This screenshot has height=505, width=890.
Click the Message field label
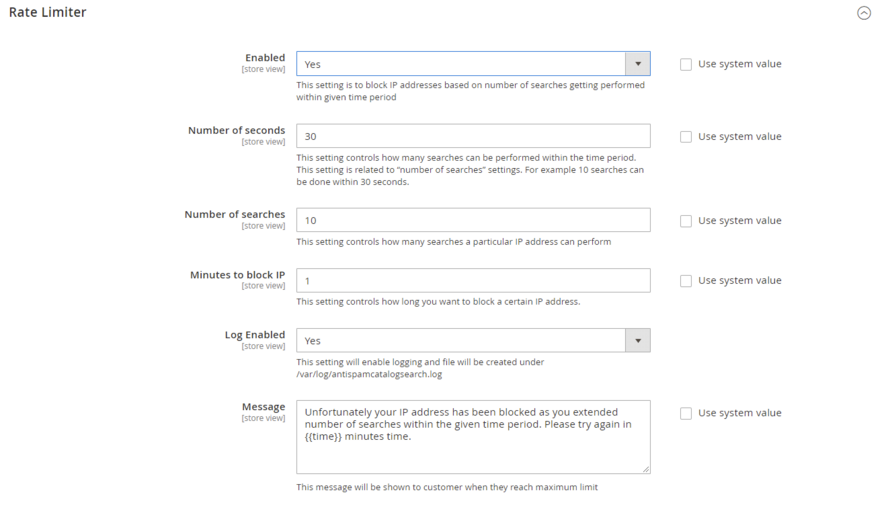(263, 407)
